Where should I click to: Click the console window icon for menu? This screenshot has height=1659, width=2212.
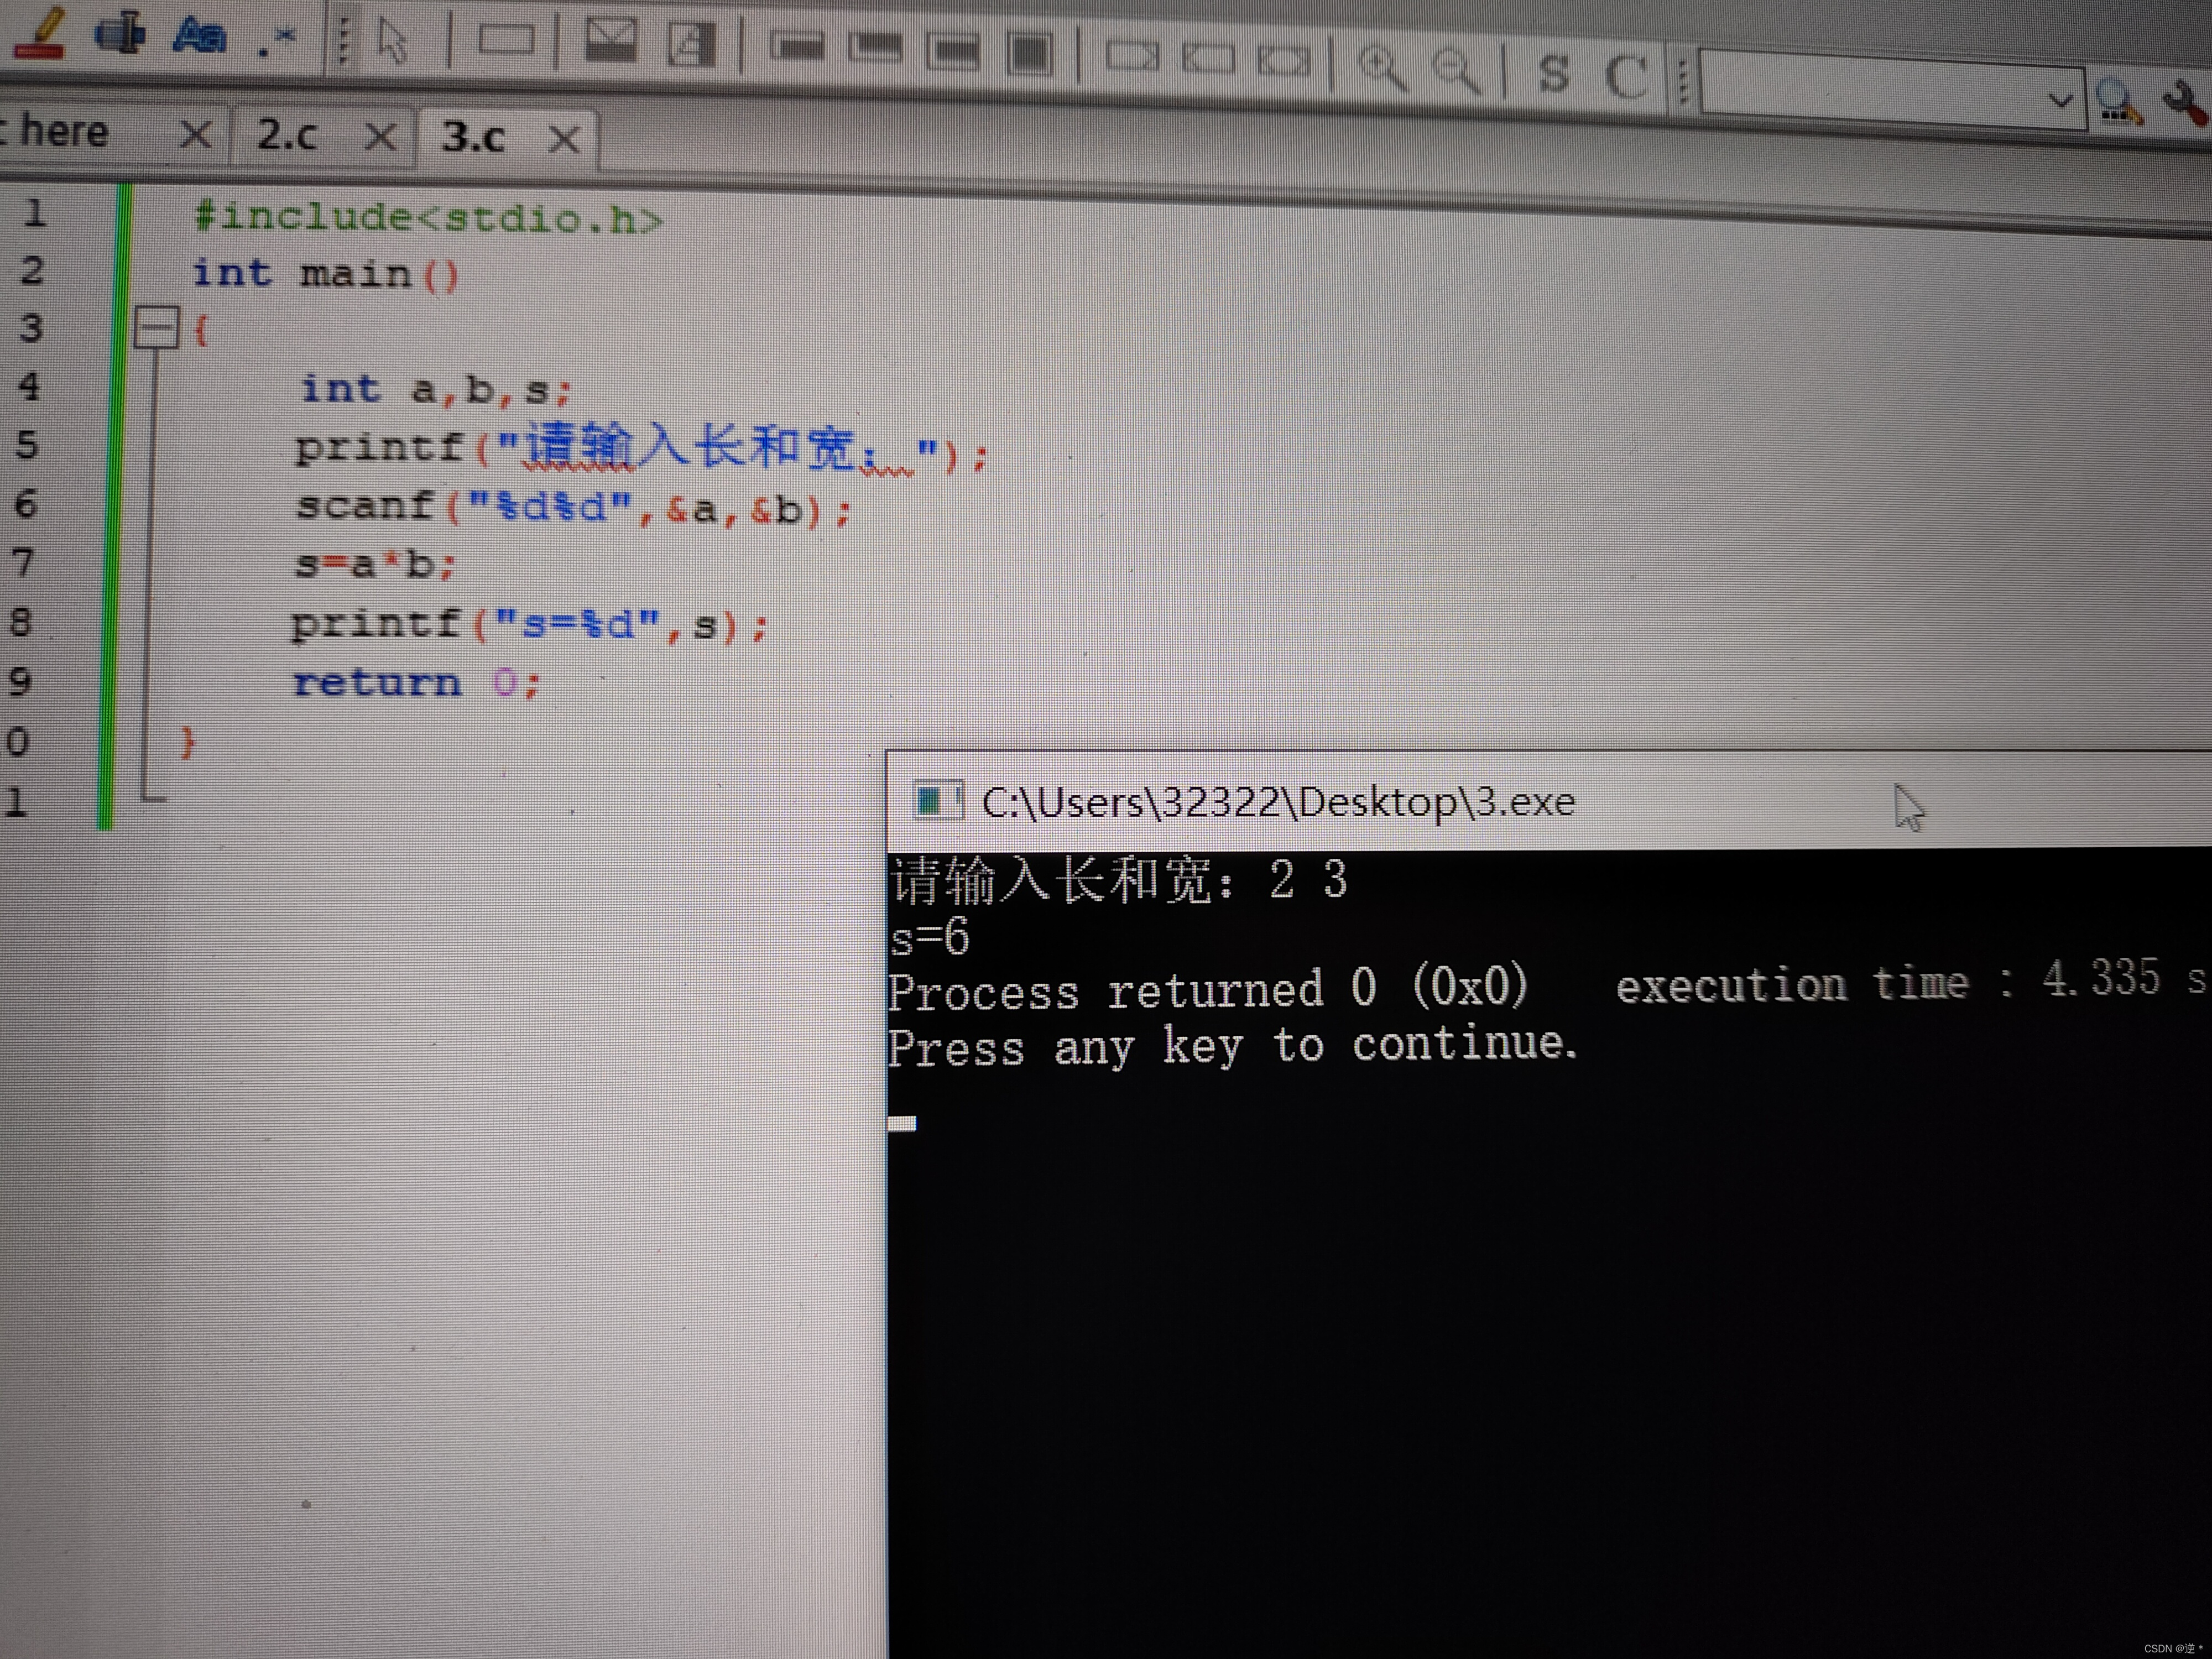(x=936, y=800)
